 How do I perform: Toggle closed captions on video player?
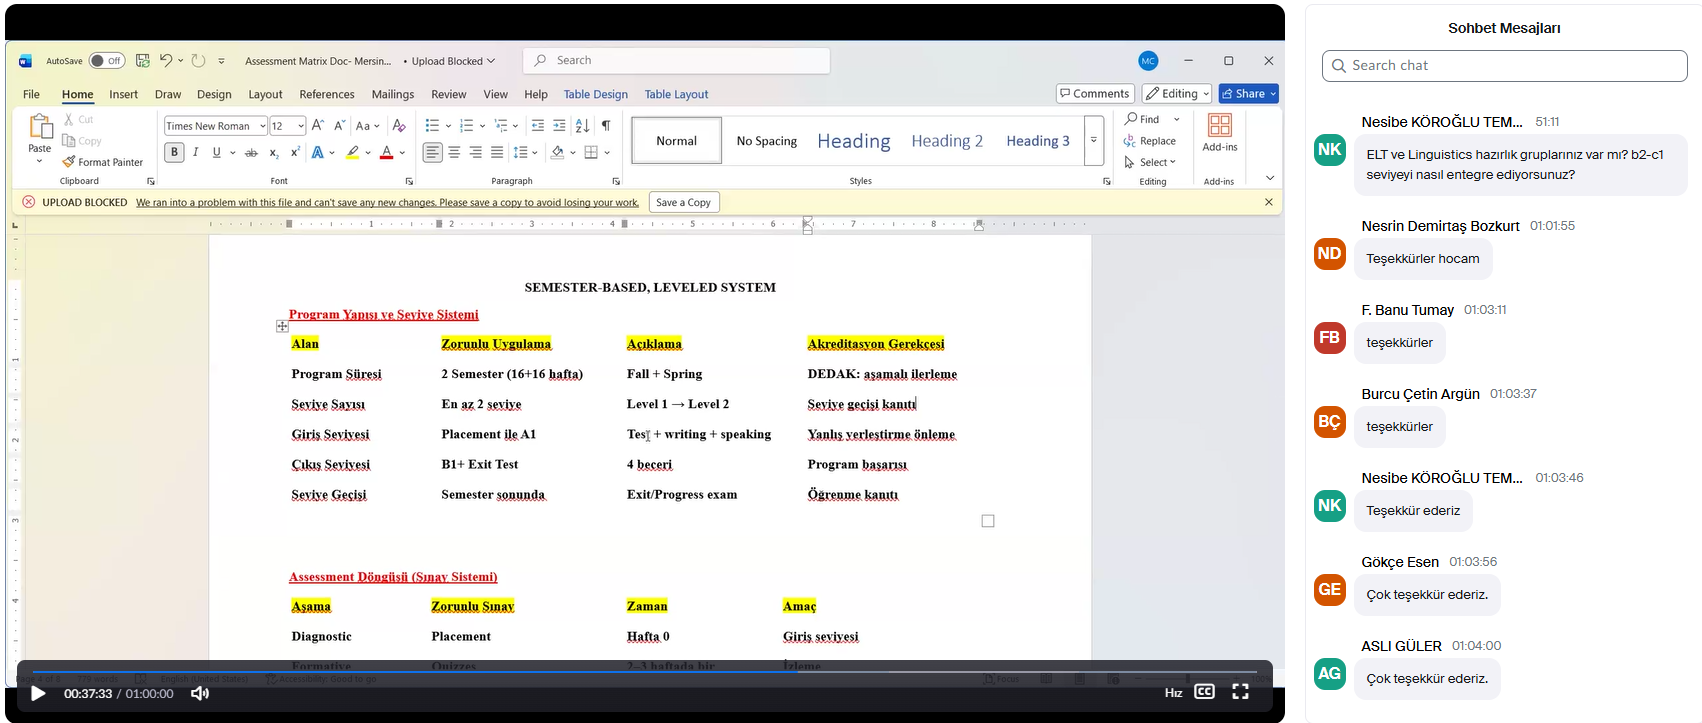tap(1204, 692)
